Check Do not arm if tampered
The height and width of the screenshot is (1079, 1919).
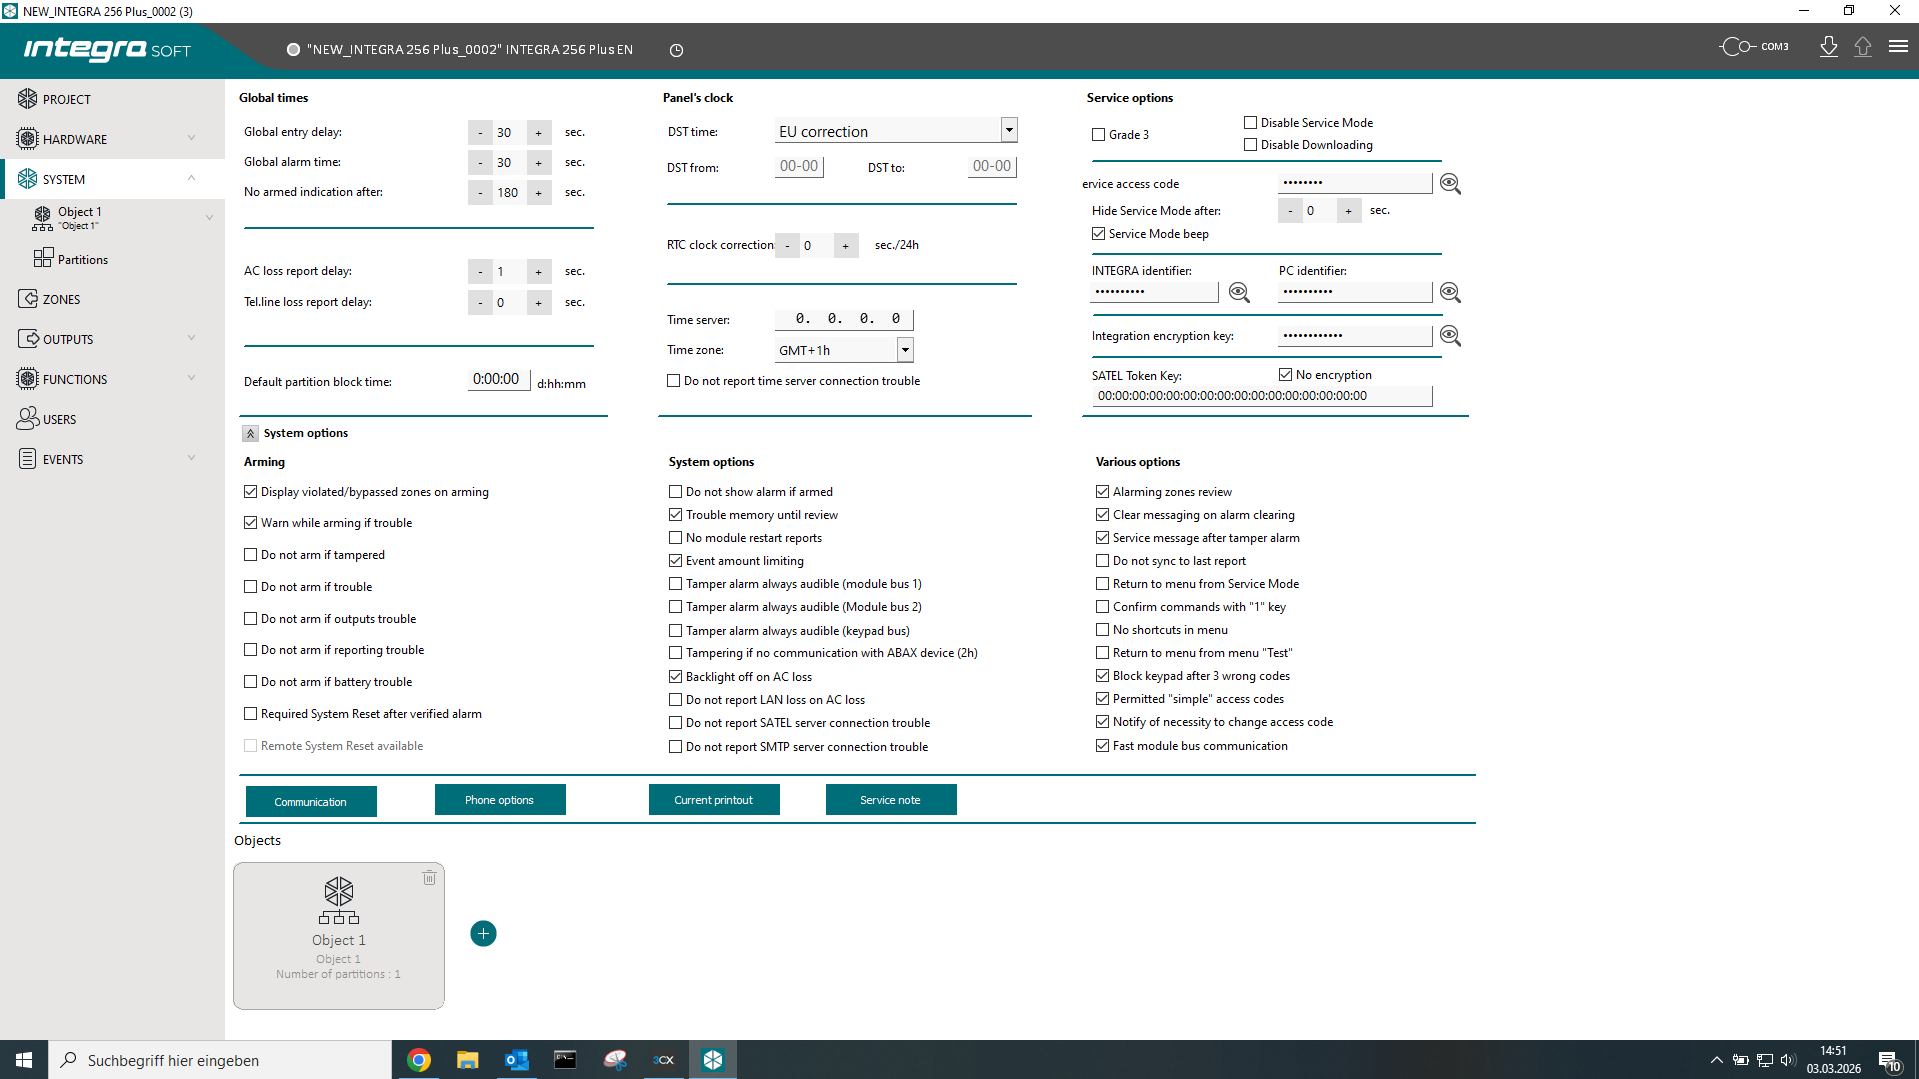[x=251, y=555]
